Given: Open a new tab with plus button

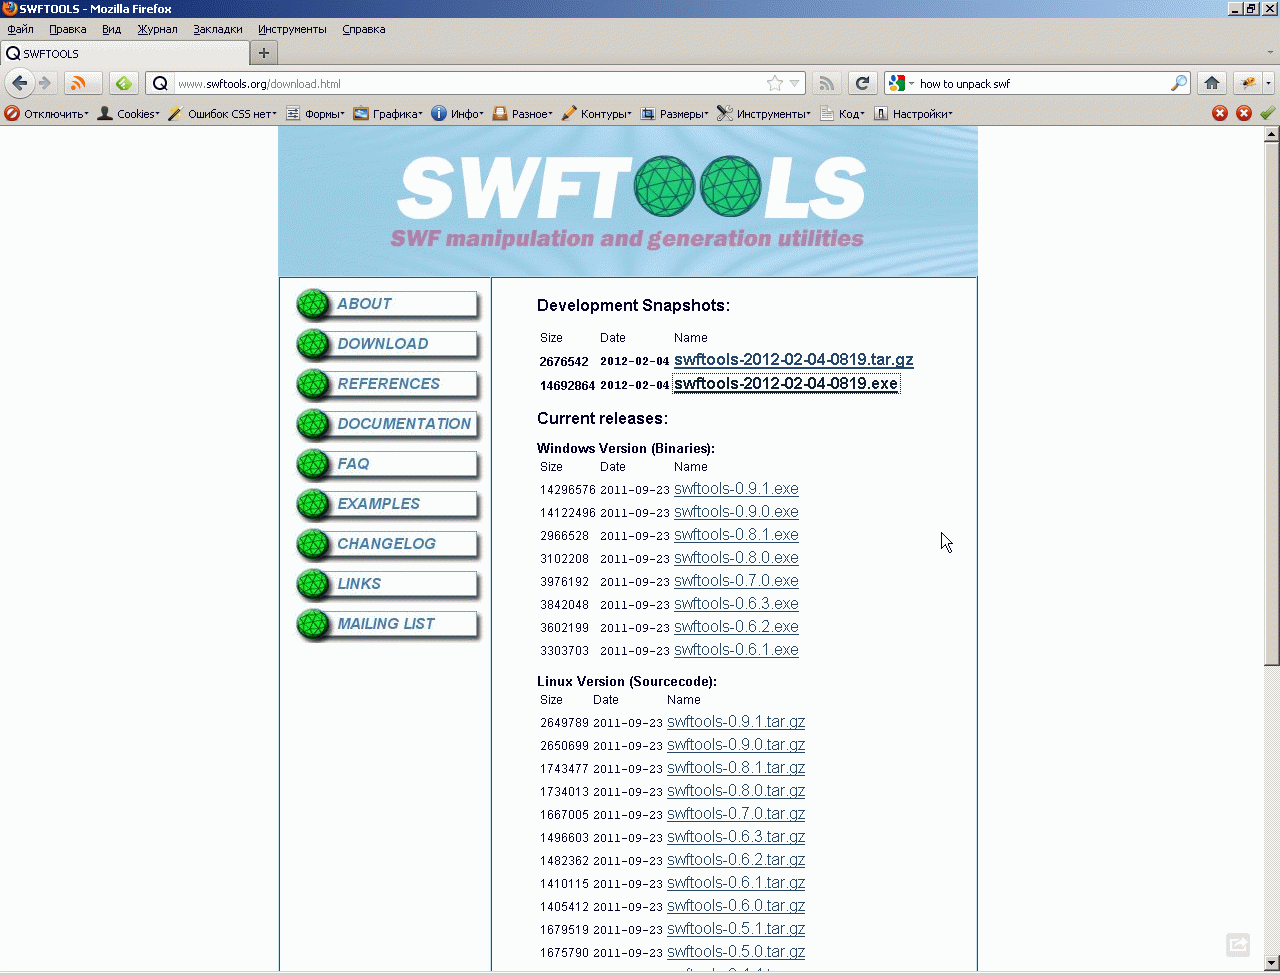Looking at the screenshot, I should point(264,53).
